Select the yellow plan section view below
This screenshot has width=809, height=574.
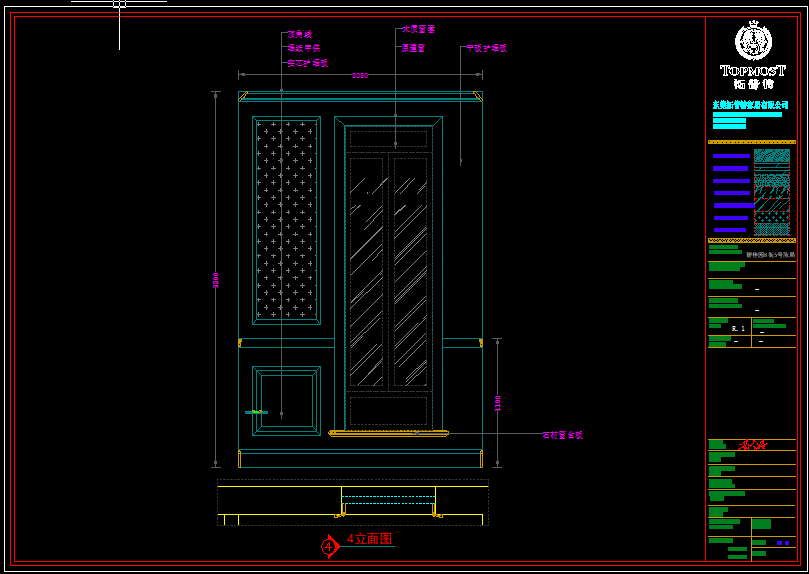352,502
